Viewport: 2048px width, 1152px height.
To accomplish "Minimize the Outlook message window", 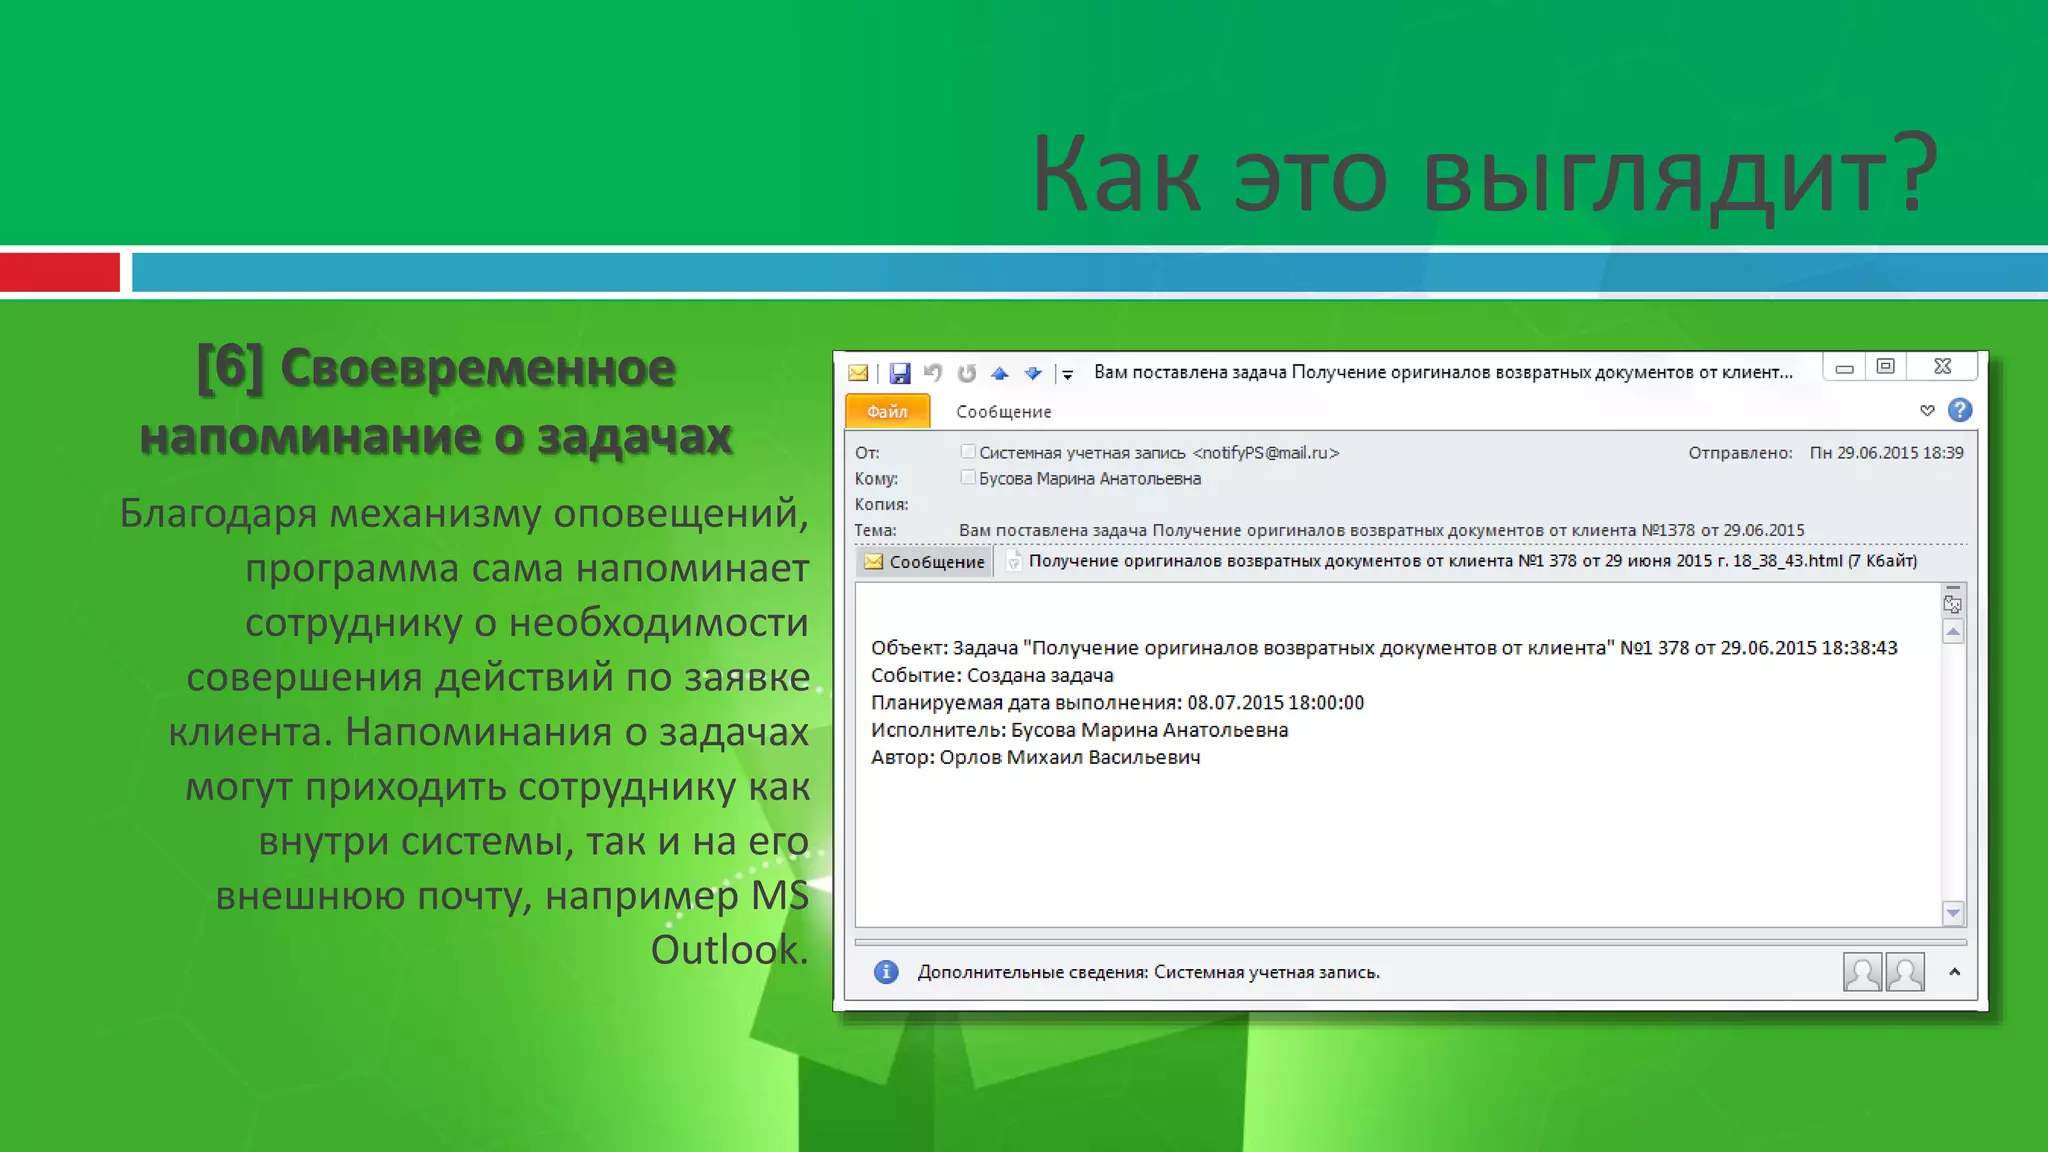I will [1845, 368].
